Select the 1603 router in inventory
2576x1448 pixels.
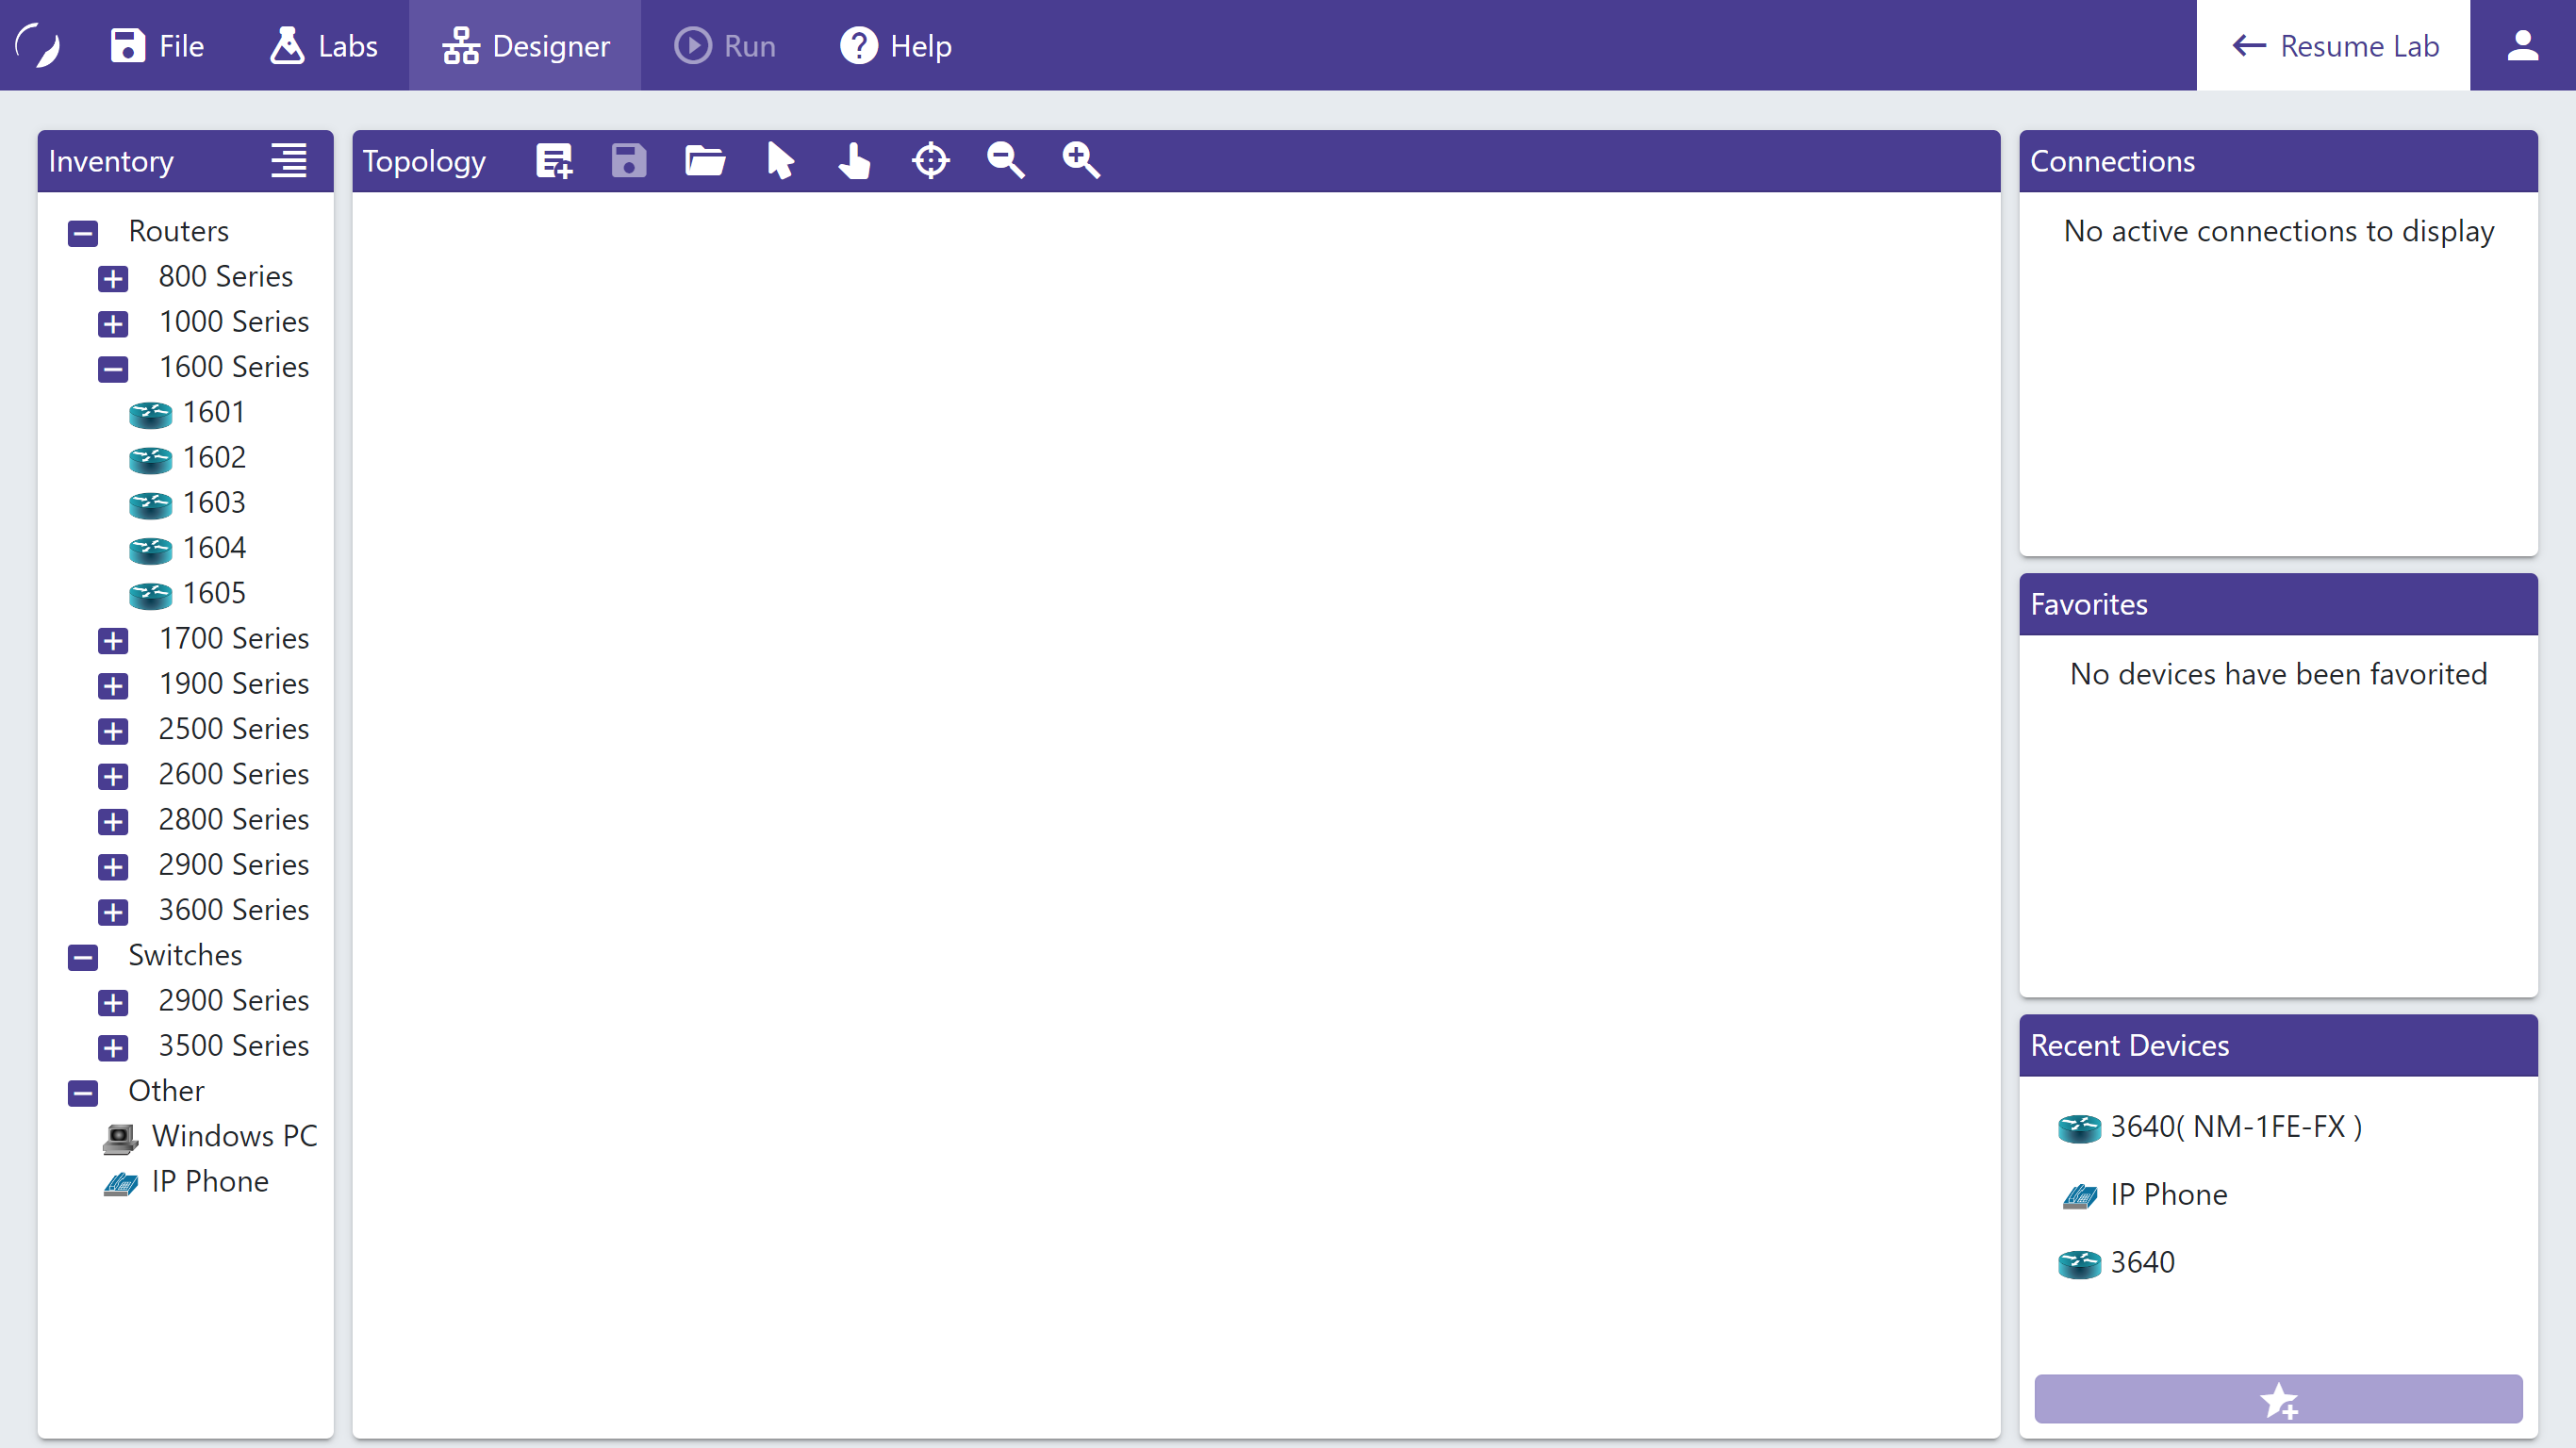(x=213, y=503)
